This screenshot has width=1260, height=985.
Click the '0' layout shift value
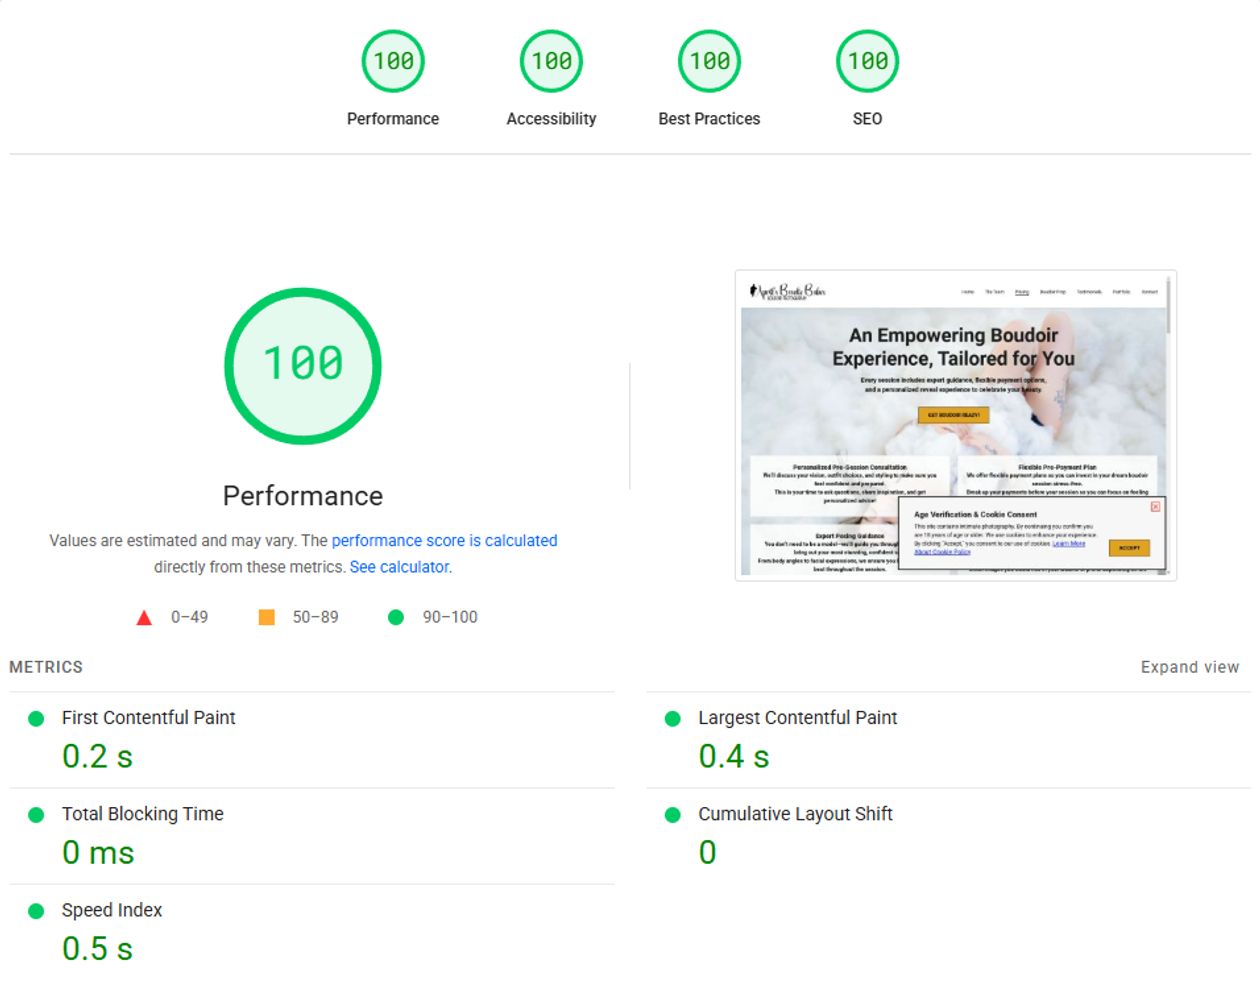click(x=707, y=853)
